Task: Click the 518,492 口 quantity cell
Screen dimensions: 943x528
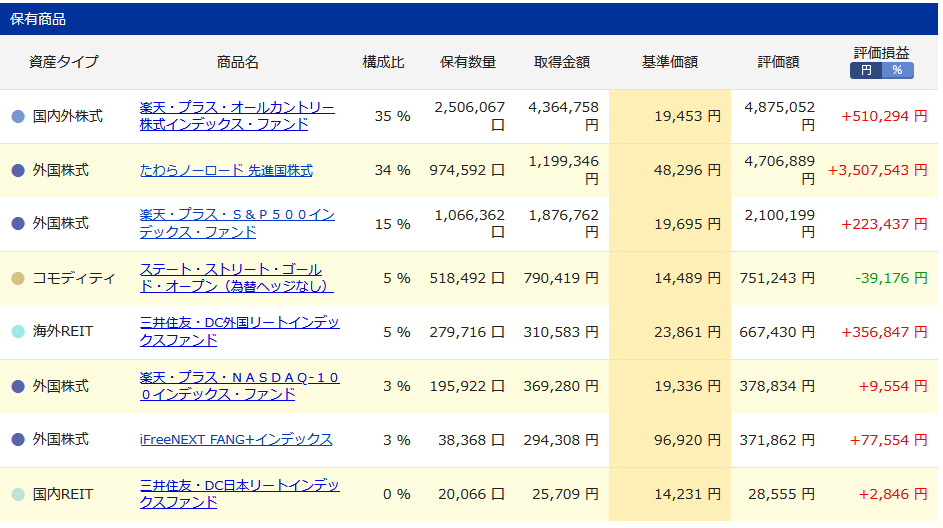Action: 467,278
